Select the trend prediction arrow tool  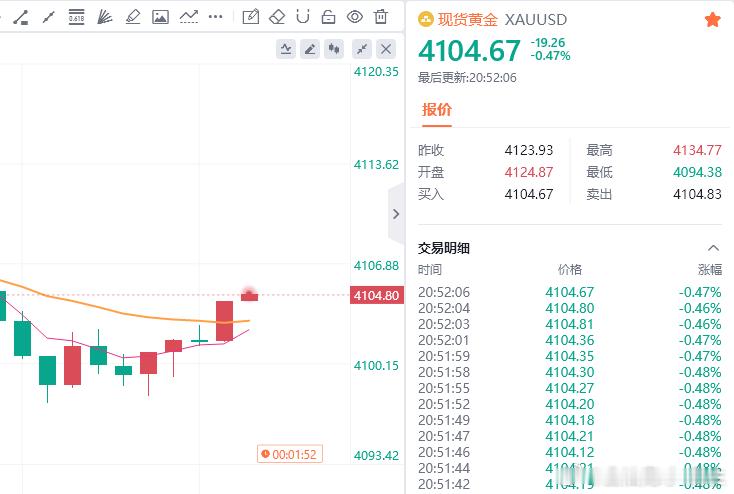coord(189,17)
